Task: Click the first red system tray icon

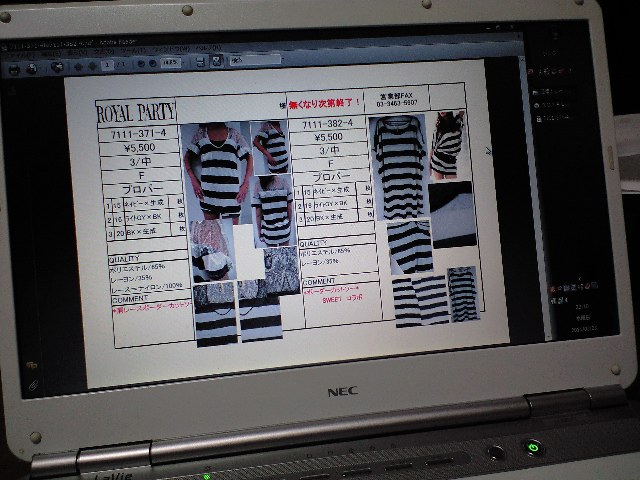Action: coord(553,289)
